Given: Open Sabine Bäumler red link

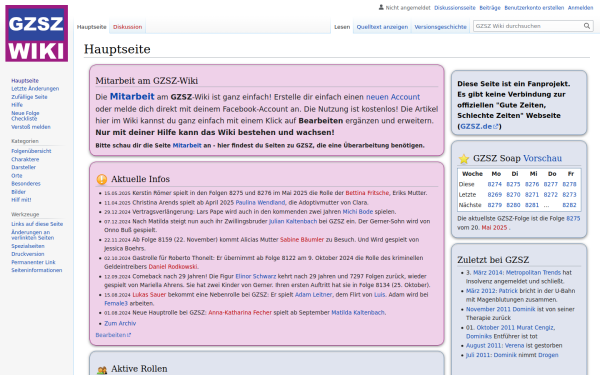Looking at the screenshot, I should click(302, 240).
